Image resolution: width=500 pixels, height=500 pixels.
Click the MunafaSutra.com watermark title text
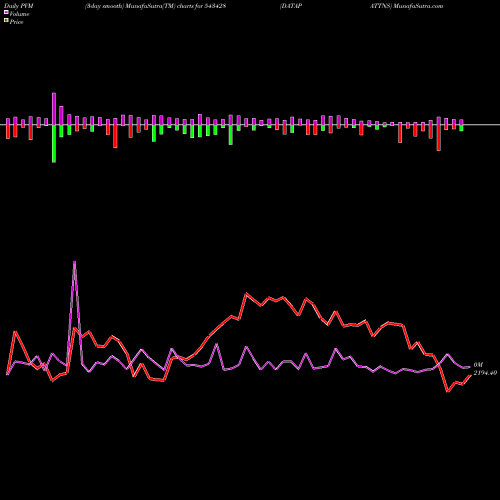pos(418,6)
